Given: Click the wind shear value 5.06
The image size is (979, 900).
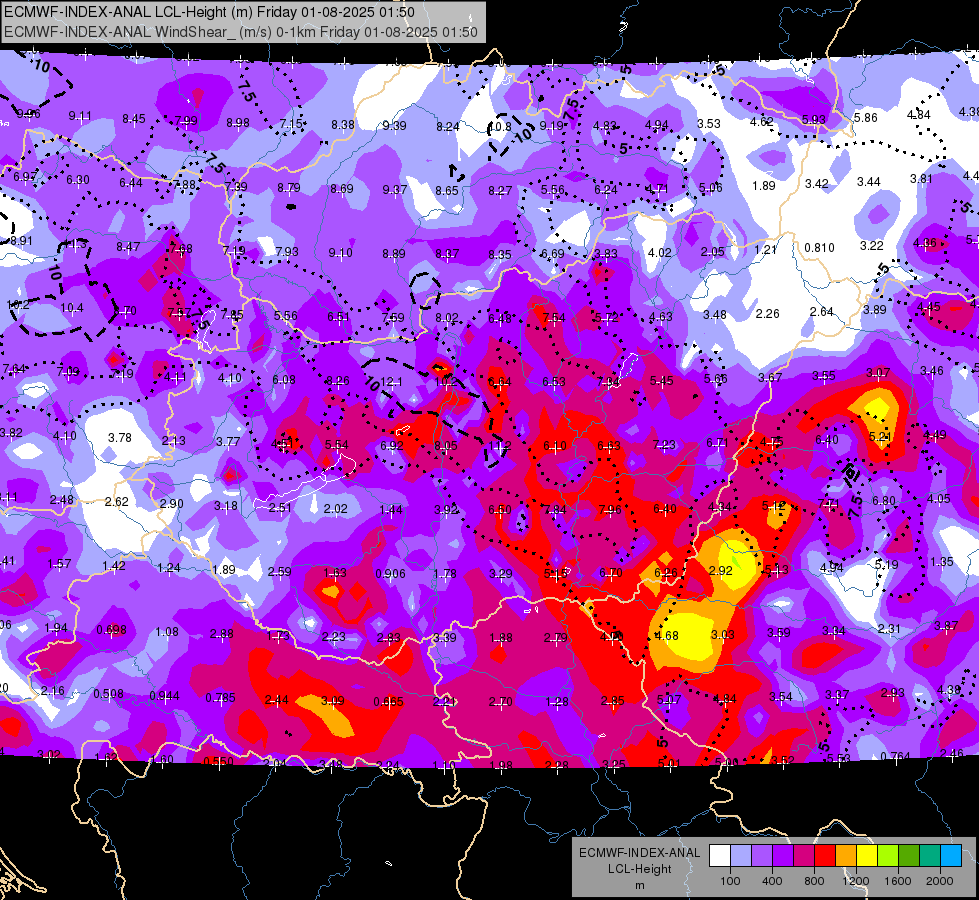Looking at the screenshot, I should [711, 187].
